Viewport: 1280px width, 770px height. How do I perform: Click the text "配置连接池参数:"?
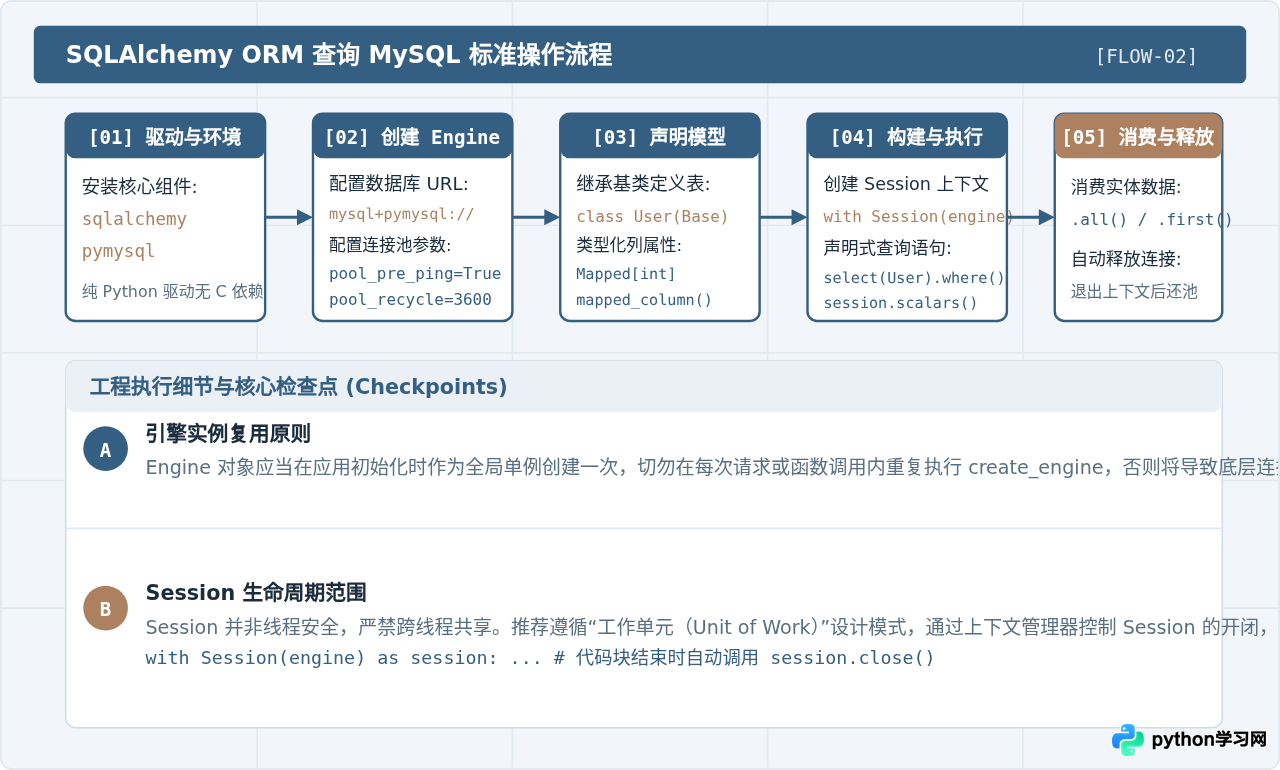click(390, 245)
